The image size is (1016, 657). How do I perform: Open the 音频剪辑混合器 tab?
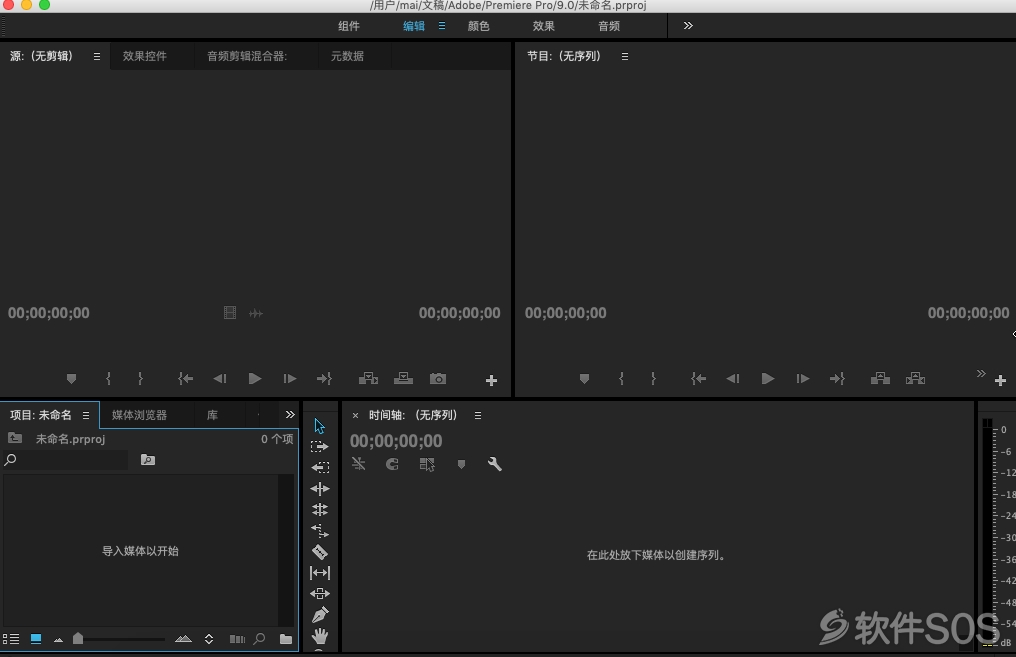[x=247, y=56]
